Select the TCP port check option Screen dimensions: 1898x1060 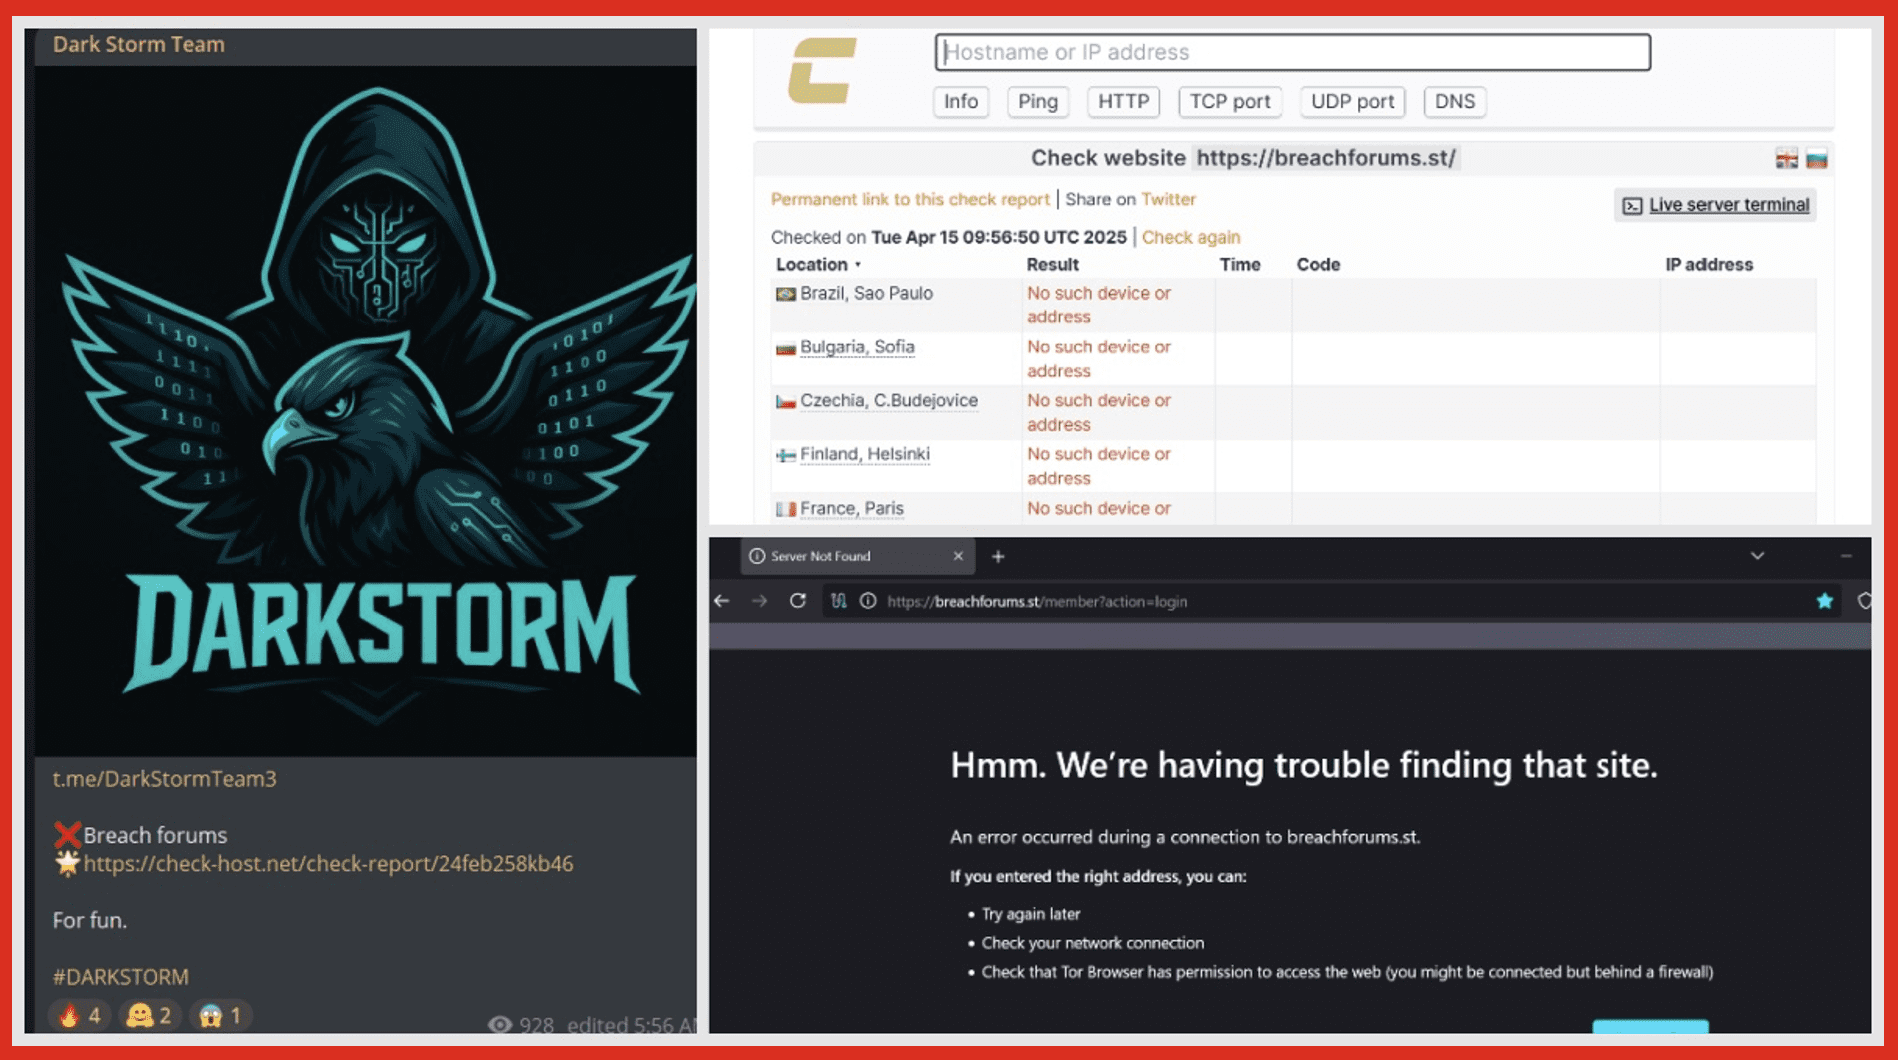[1229, 101]
